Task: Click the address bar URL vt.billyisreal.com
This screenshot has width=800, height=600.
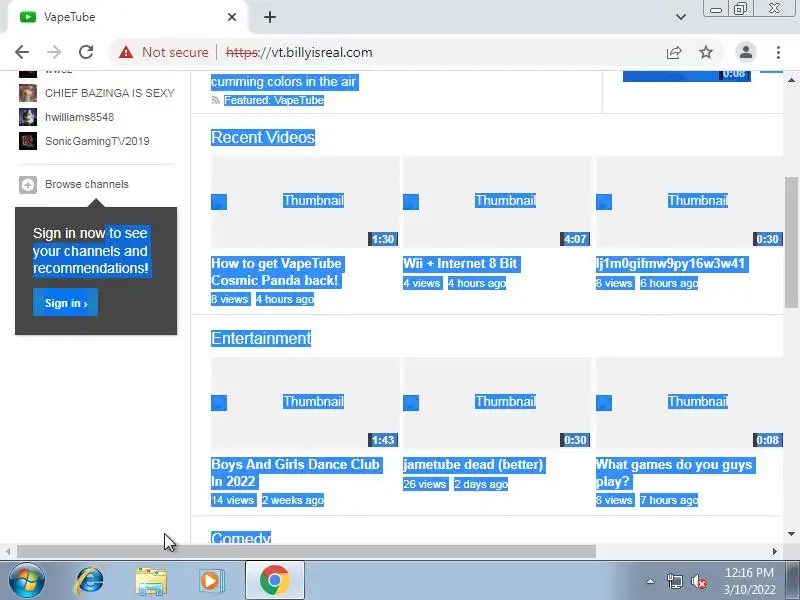Action: click(x=299, y=52)
